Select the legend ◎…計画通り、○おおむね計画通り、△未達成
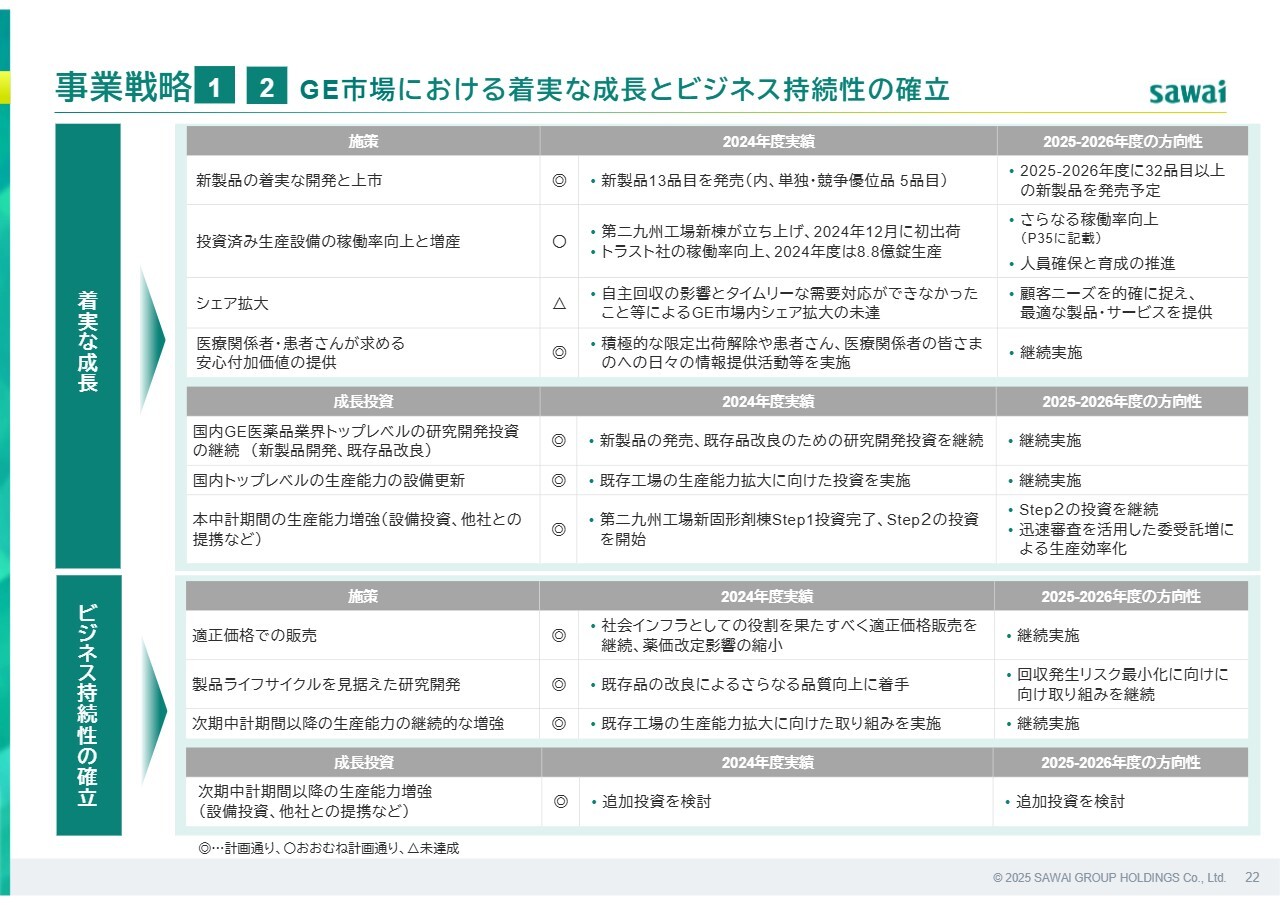 pos(329,848)
